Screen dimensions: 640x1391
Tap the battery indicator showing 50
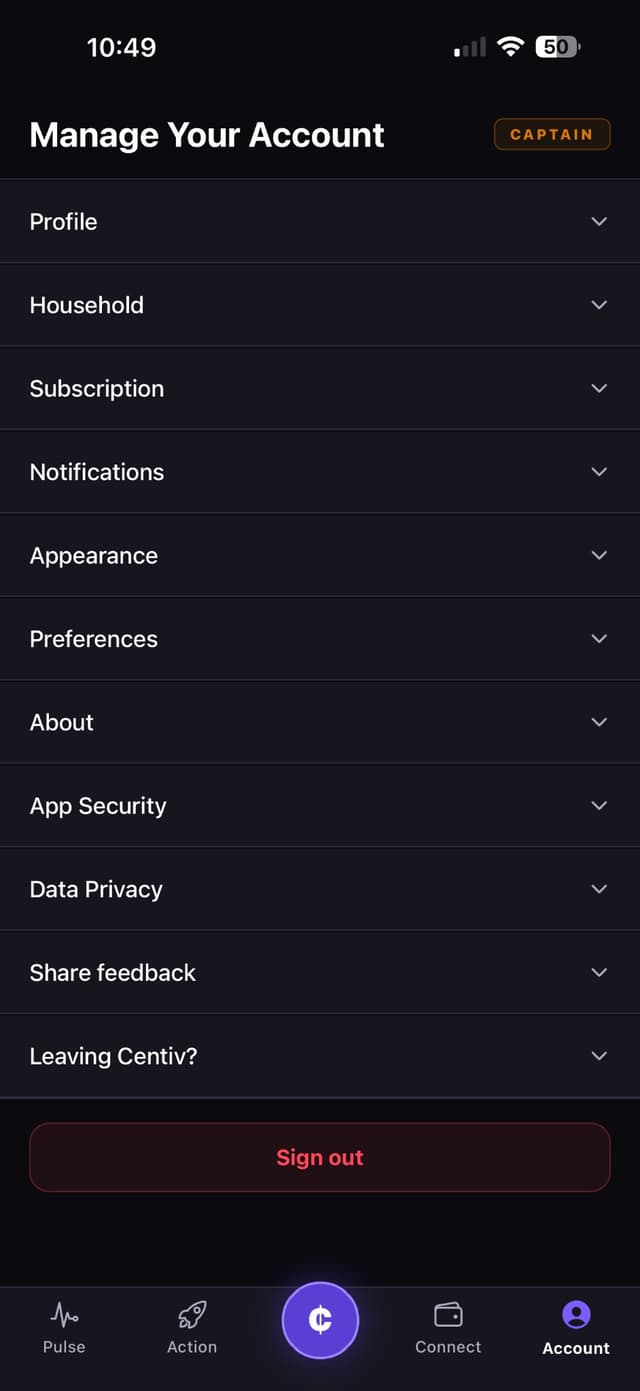[x=557, y=46]
